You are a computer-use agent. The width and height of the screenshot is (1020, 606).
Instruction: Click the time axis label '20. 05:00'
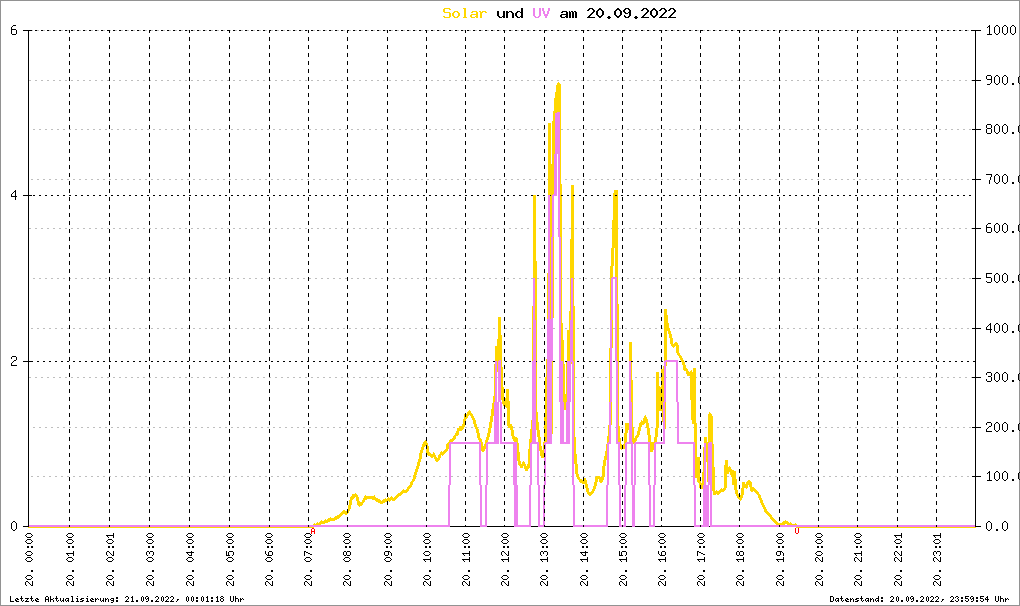[230, 560]
